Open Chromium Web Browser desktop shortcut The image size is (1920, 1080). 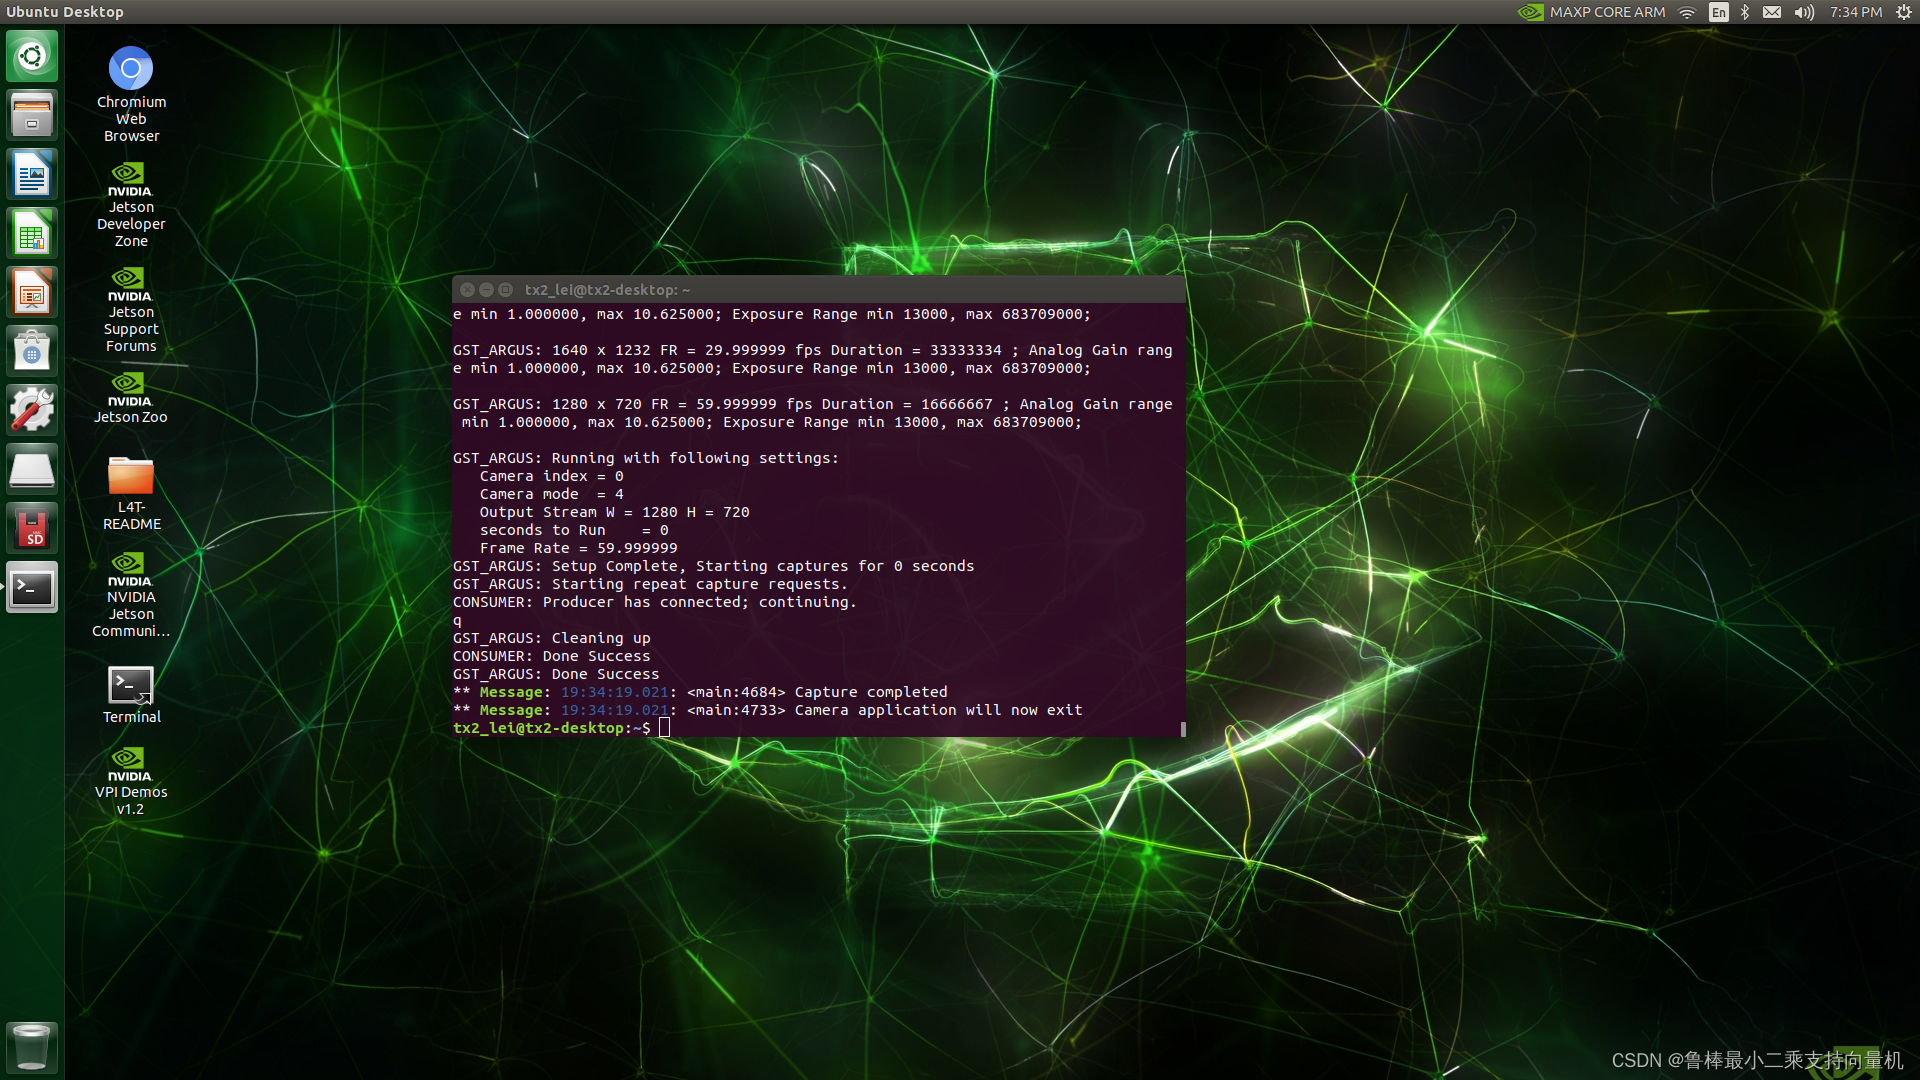tap(131, 94)
